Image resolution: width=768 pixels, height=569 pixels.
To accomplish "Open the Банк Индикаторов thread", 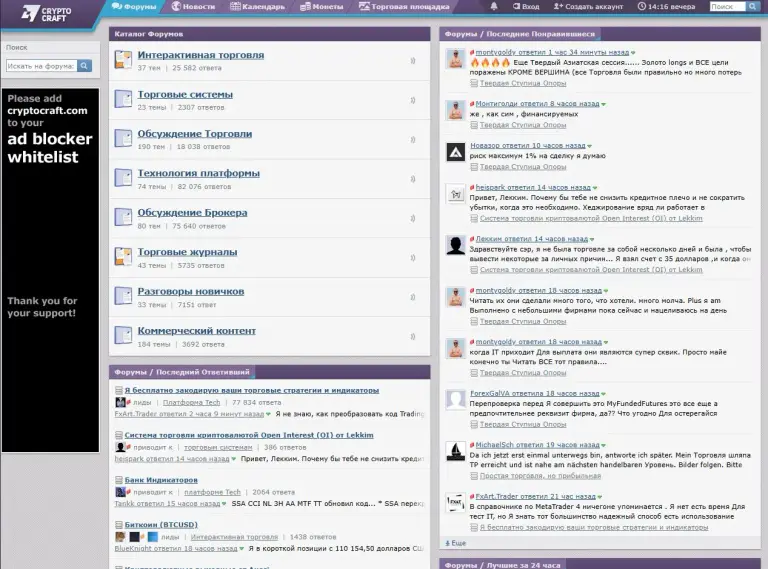I will tap(161, 480).
